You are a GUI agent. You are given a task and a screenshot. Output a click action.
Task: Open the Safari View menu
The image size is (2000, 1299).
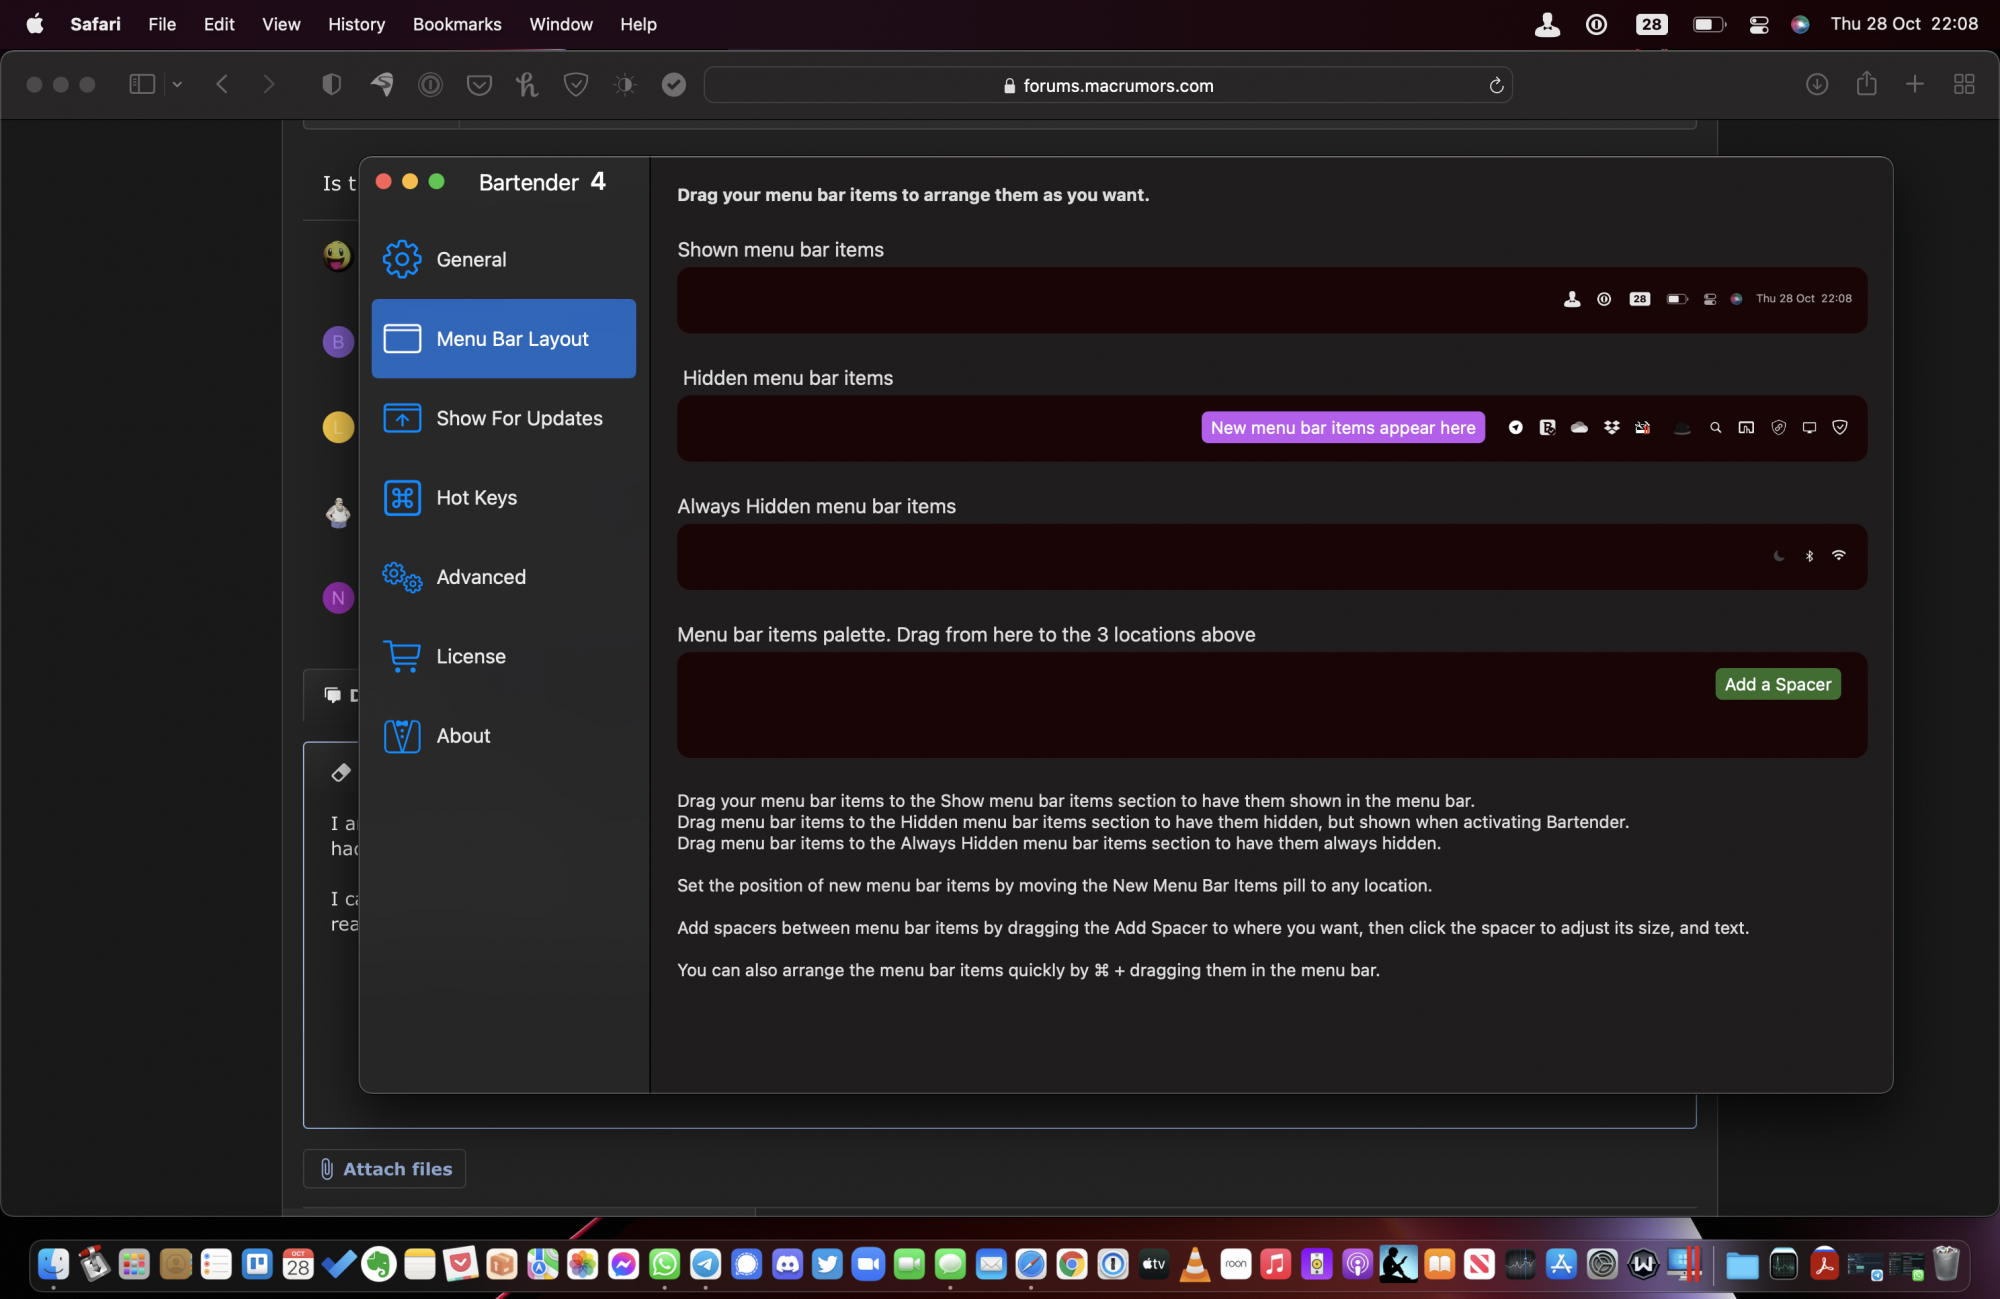(281, 24)
